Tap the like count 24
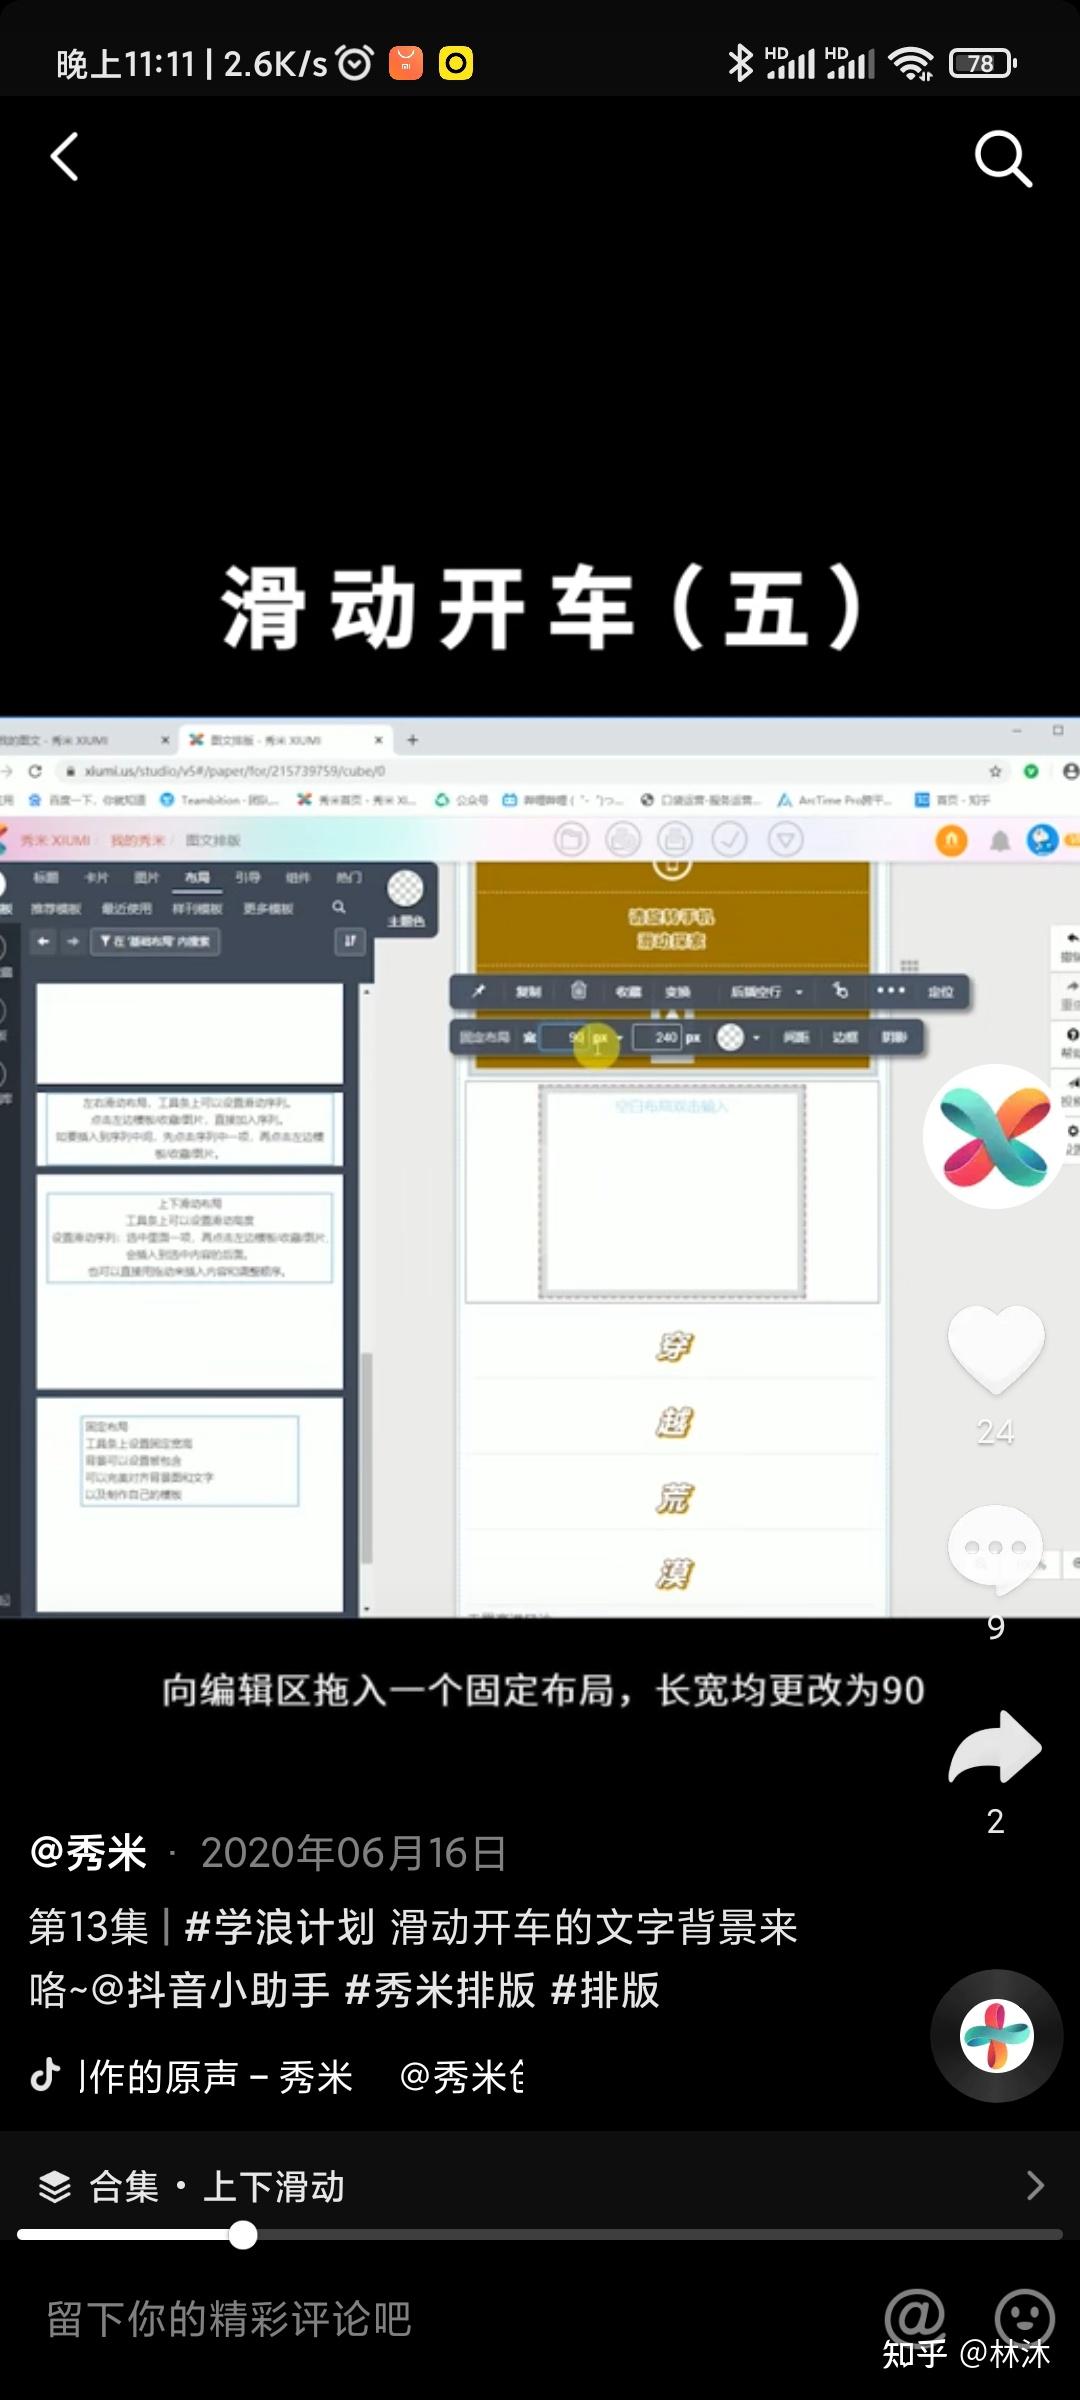This screenshot has height=2400, width=1080. [x=996, y=1432]
